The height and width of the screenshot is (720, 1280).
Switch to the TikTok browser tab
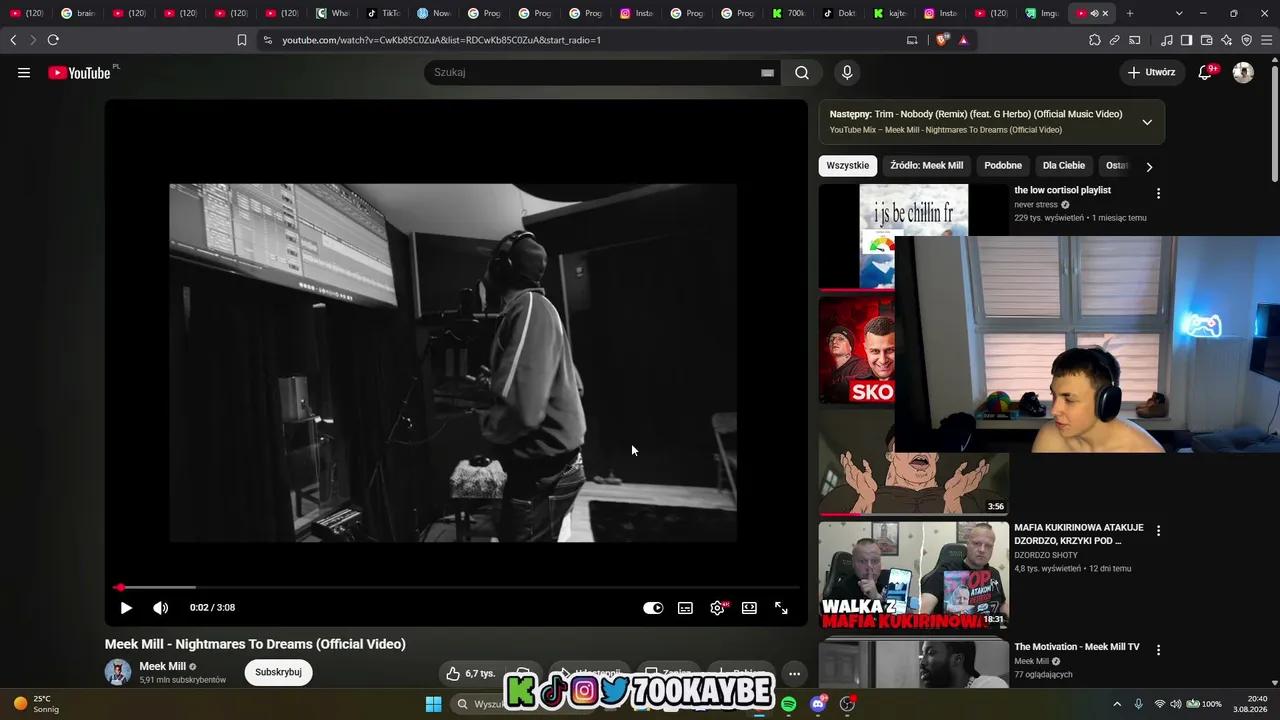(x=383, y=13)
